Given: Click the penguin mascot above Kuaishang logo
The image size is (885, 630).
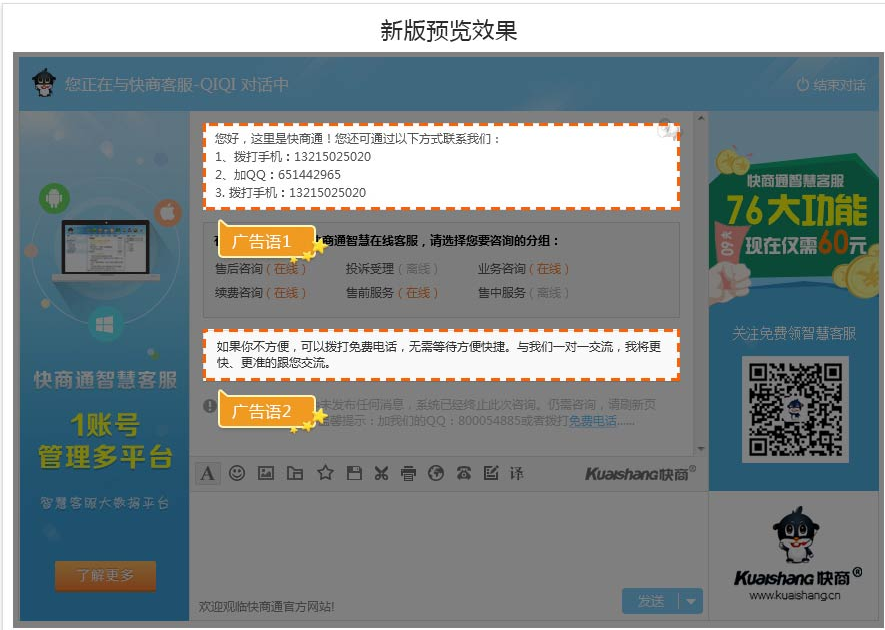Looking at the screenshot, I should 795,534.
